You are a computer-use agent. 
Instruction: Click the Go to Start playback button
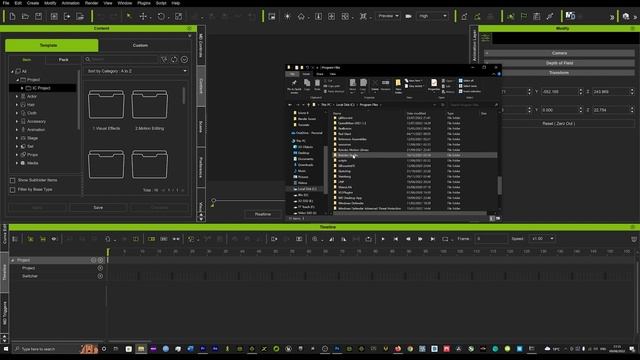click(396, 239)
